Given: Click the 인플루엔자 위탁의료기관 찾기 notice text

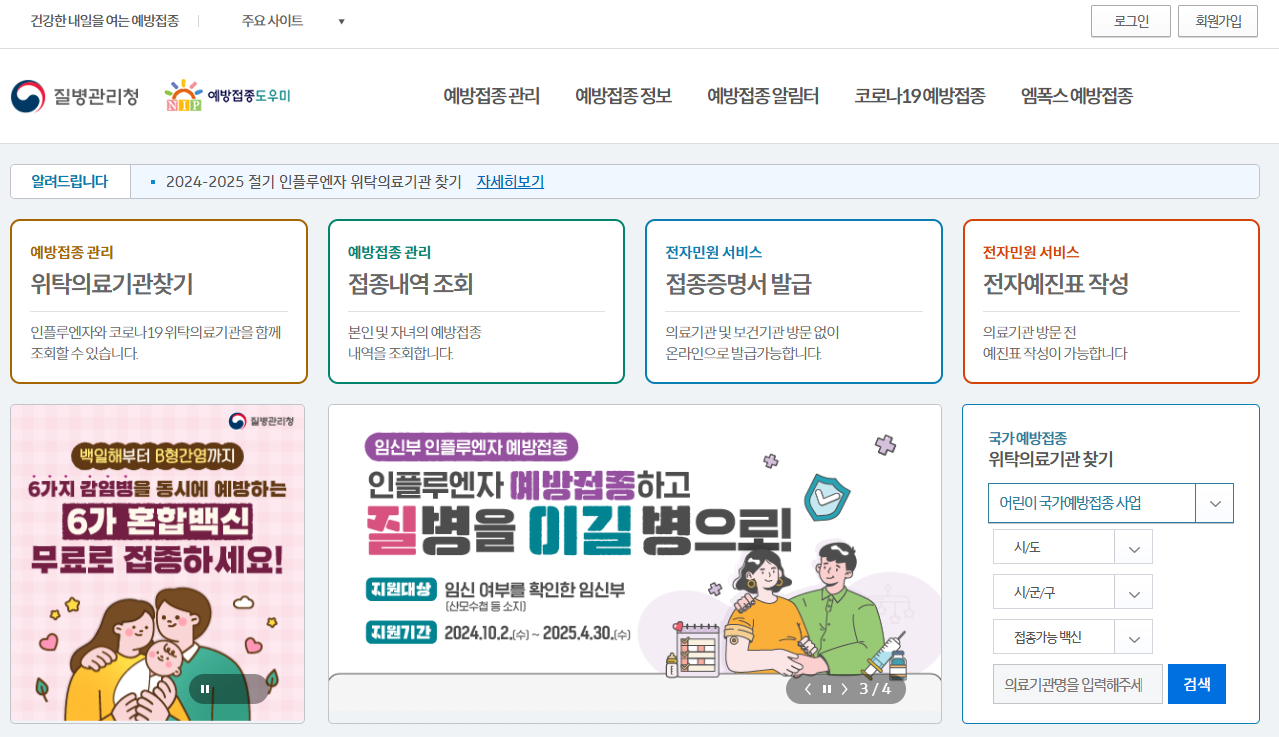Looking at the screenshot, I should tap(314, 182).
